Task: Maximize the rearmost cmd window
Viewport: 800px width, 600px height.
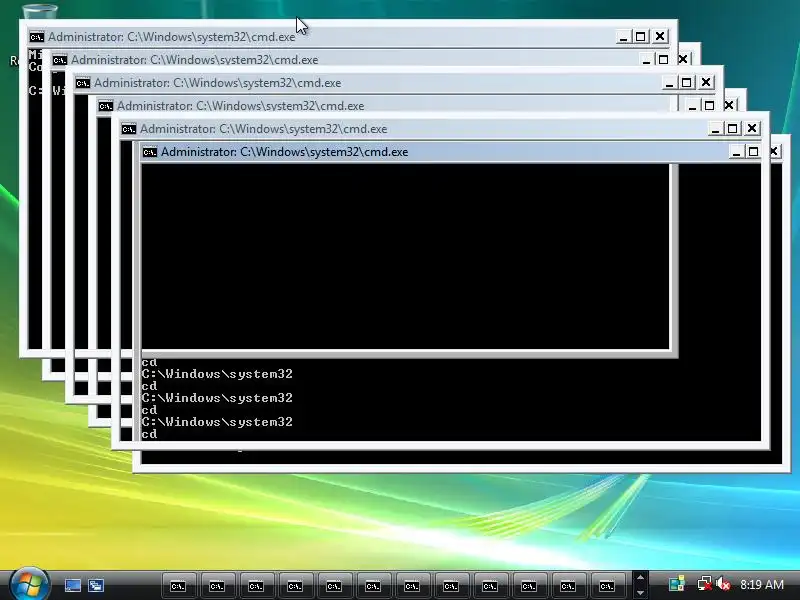Action: tap(640, 36)
